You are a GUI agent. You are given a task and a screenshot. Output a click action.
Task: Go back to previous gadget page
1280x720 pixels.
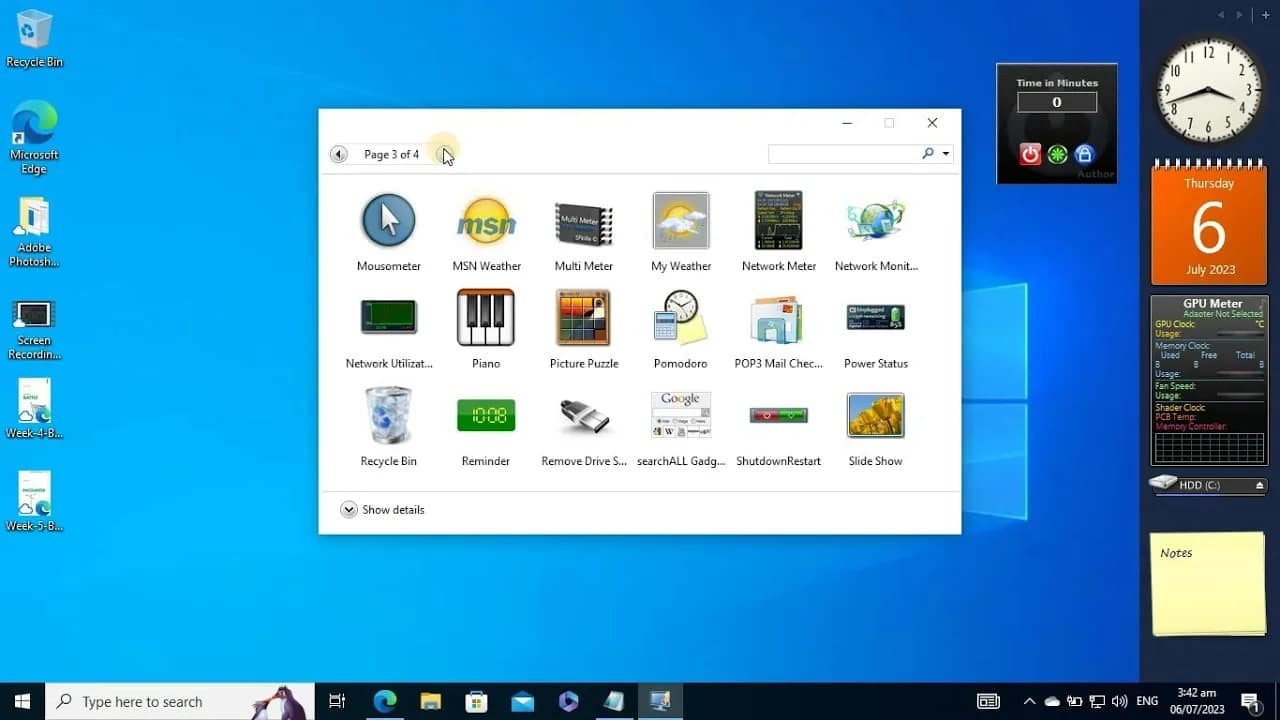(x=338, y=154)
